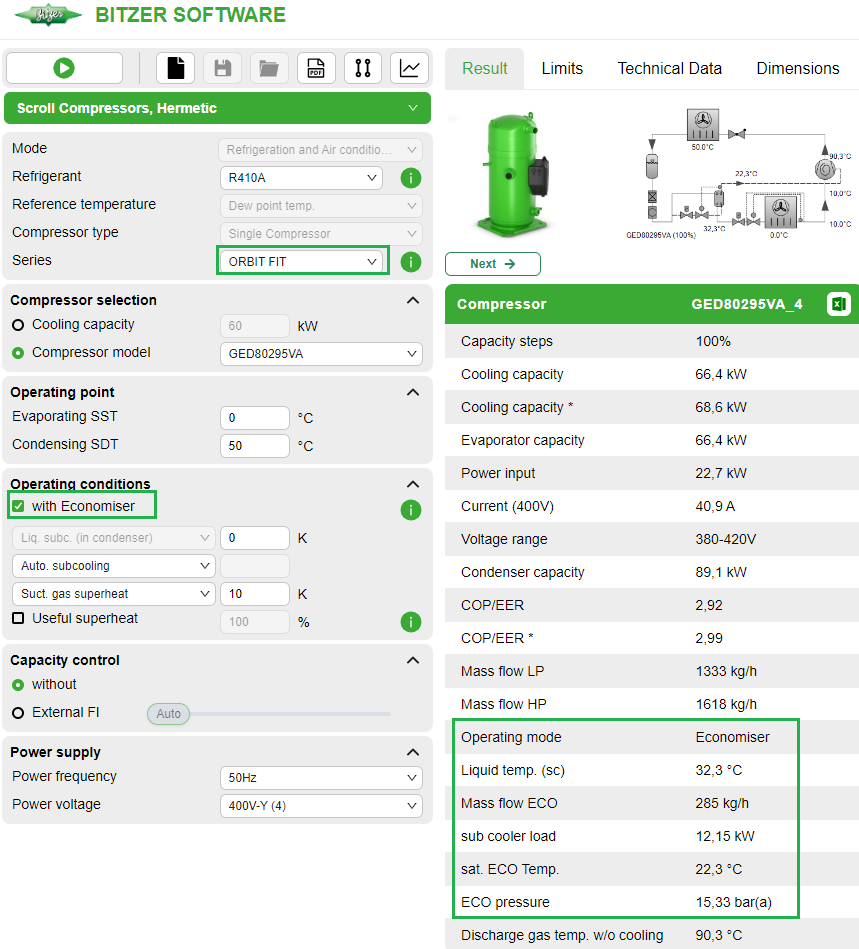Export results as PDF
Viewport: 859px width, 949px height.
pyautogui.click(x=316, y=68)
